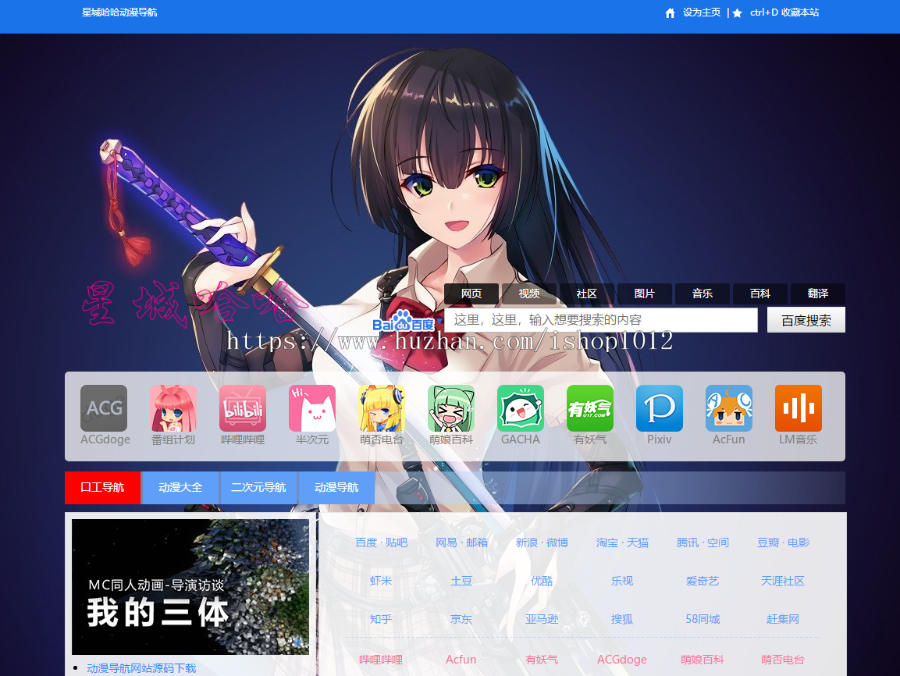Open the 58同城 link
The height and width of the screenshot is (676, 900).
[703, 619]
